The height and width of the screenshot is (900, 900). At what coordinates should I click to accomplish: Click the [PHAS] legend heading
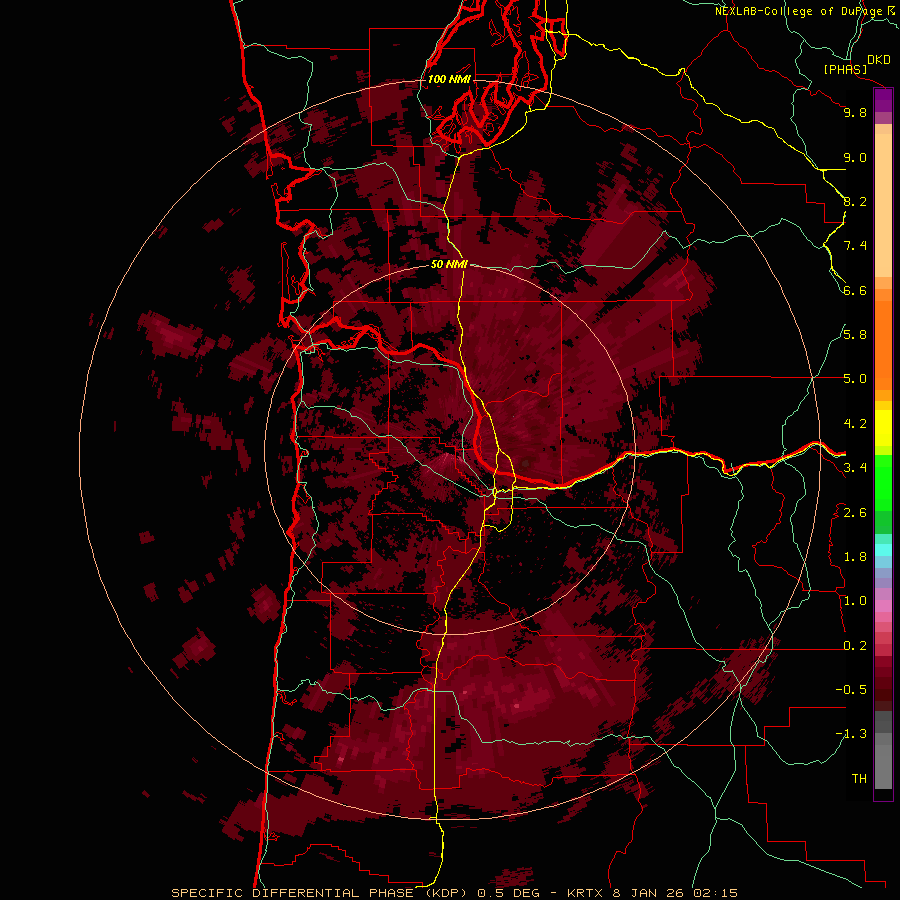click(x=845, y=70)
